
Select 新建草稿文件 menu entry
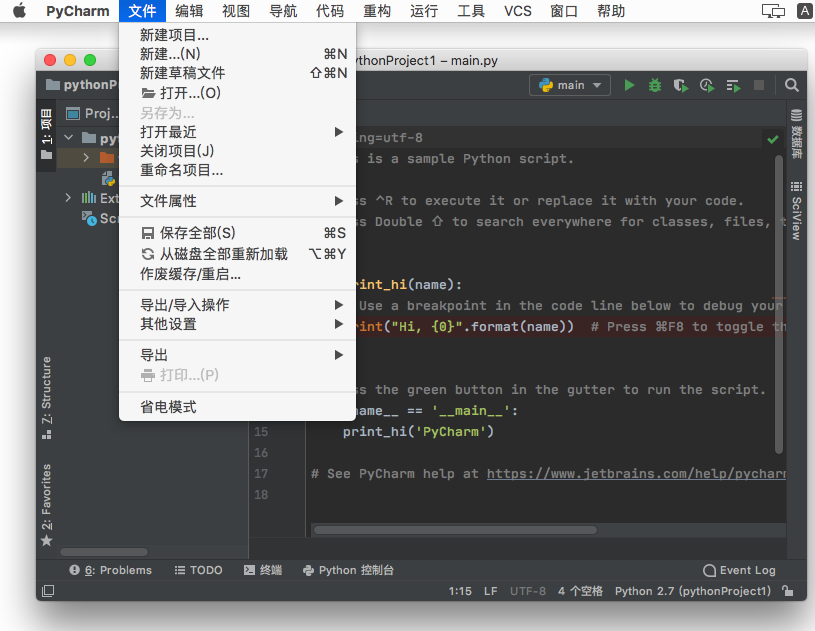click(238, 73)
